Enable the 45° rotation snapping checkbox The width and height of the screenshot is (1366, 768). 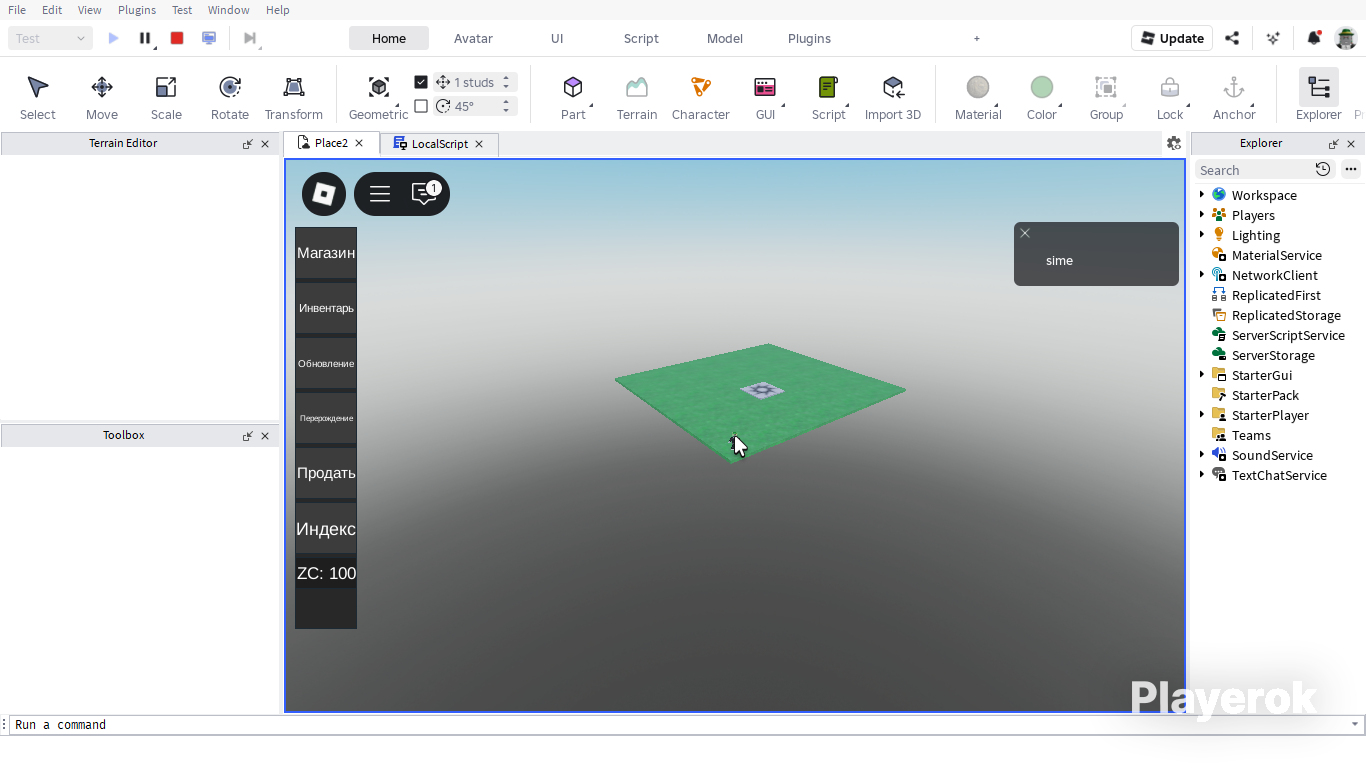(421, 106)
